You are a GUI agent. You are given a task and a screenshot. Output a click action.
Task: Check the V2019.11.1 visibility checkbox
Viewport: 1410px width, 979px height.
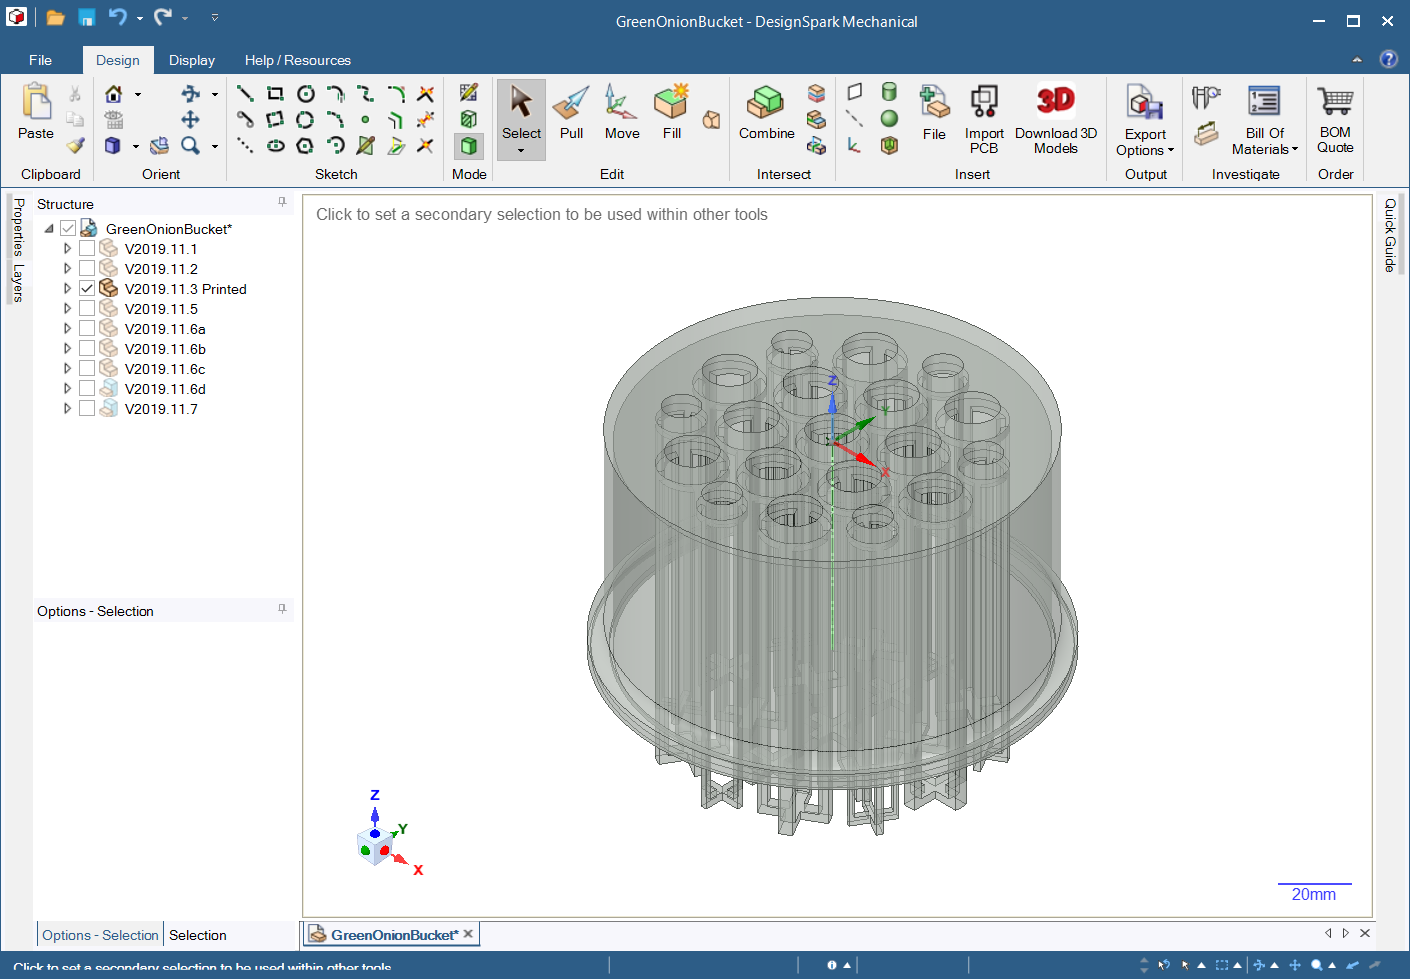[x=87, y=248]
